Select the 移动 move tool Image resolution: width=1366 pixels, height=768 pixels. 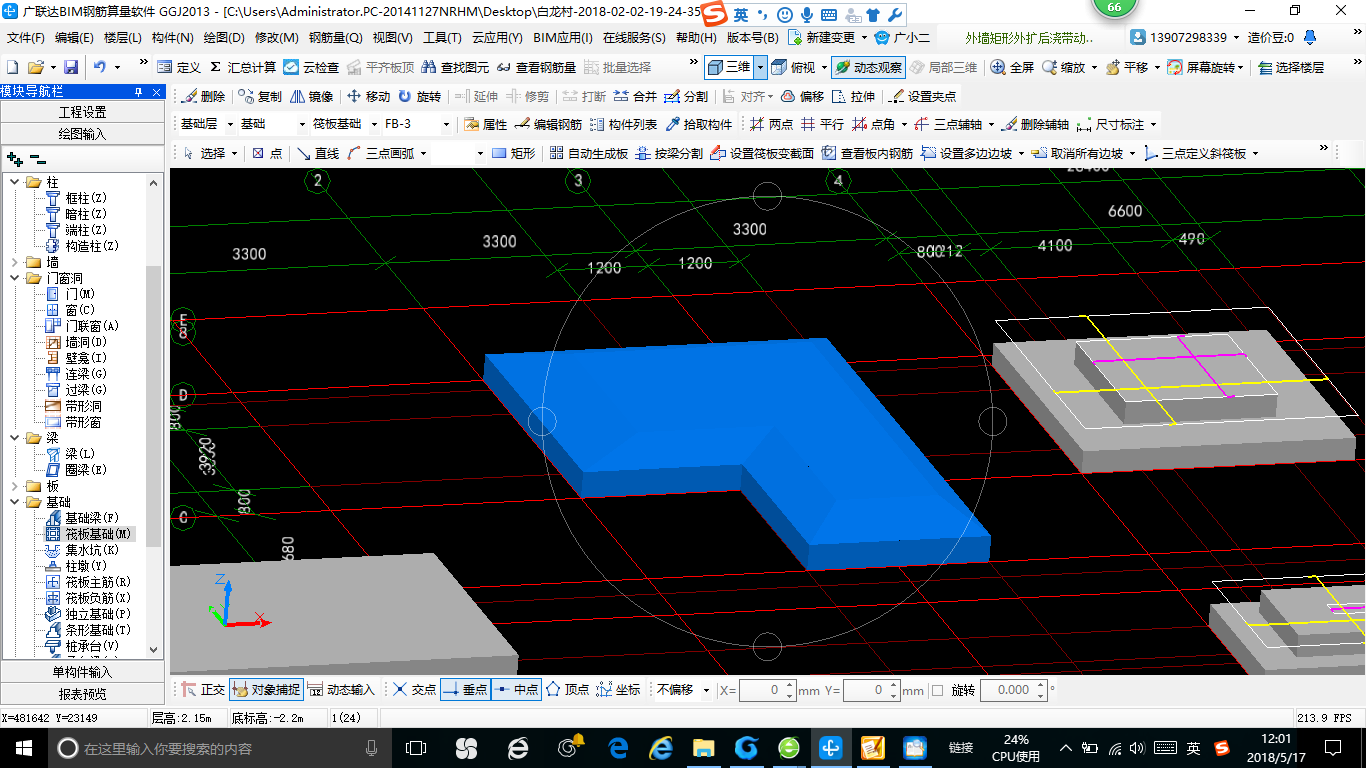tap(368, 97)
